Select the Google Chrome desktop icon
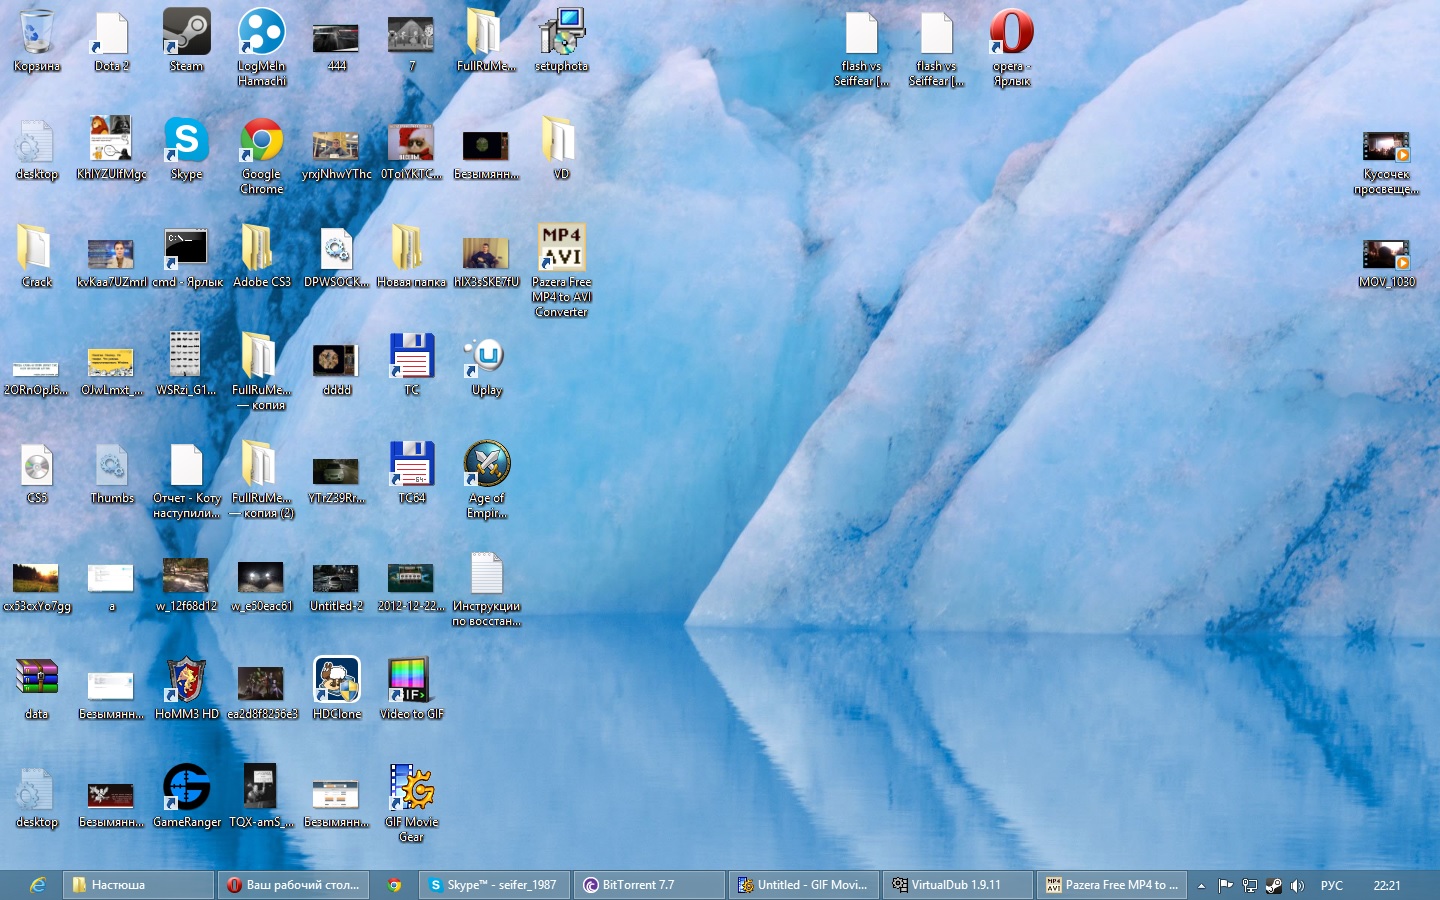 261,142
